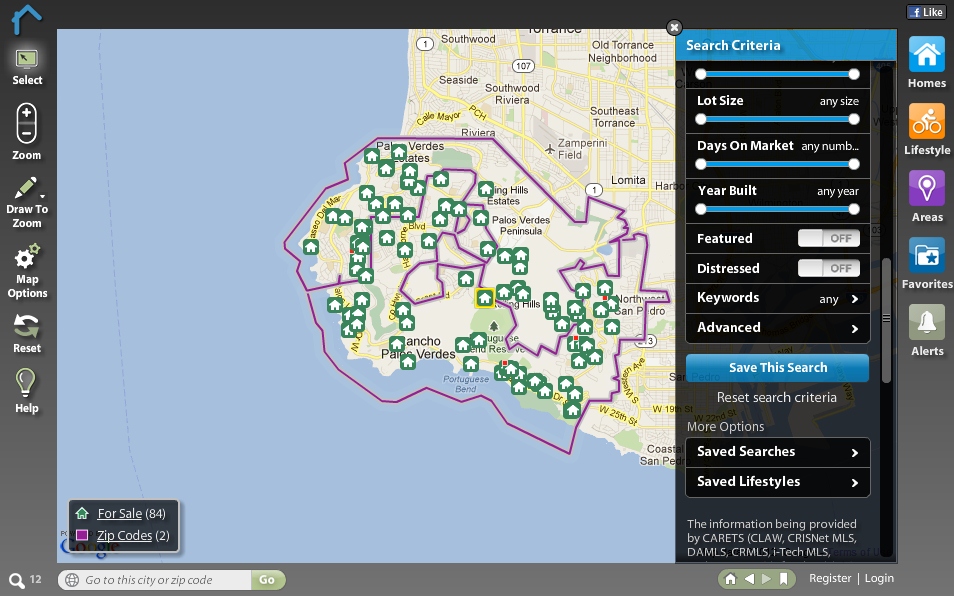
Task: Open the Help lightbulb
Action: click(26, 391)
